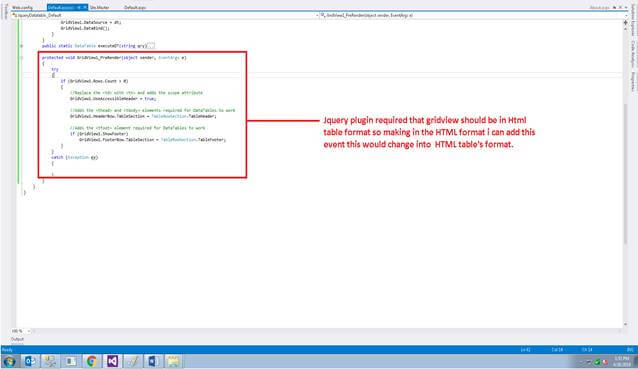The width and height of the screenshot is (638, 369).
Task: Click the 'if (GridView1.ShowFooter)' line
Action: (x=99, y=134)
